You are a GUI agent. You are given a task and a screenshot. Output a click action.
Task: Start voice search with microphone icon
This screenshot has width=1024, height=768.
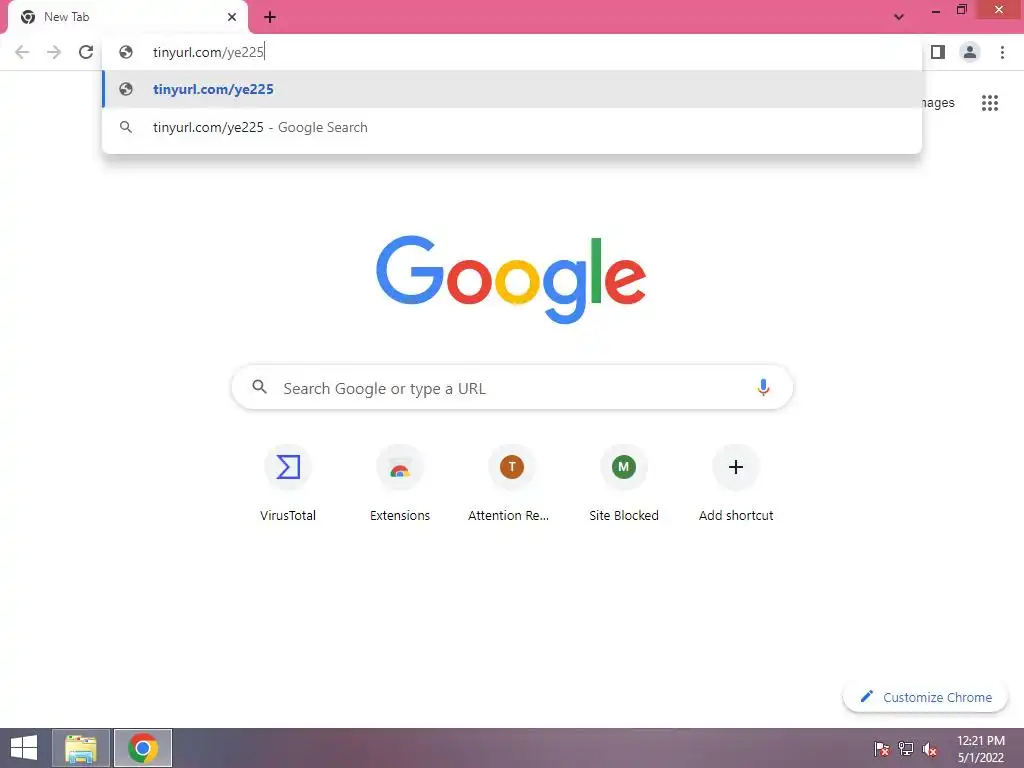(763, 387)
